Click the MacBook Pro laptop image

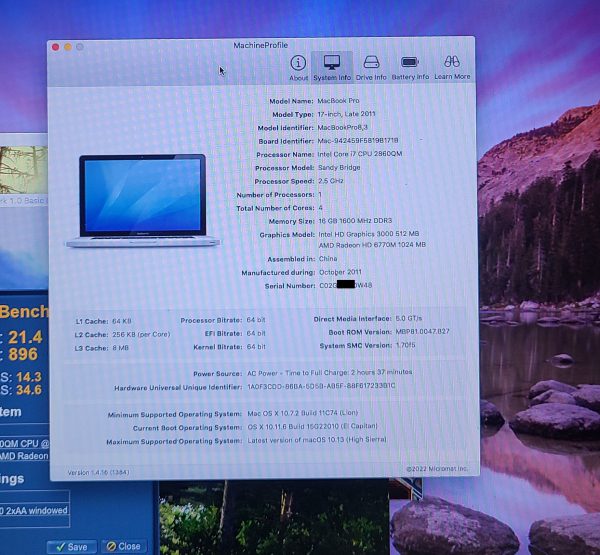pyautogui.click(x=136, y=201)
